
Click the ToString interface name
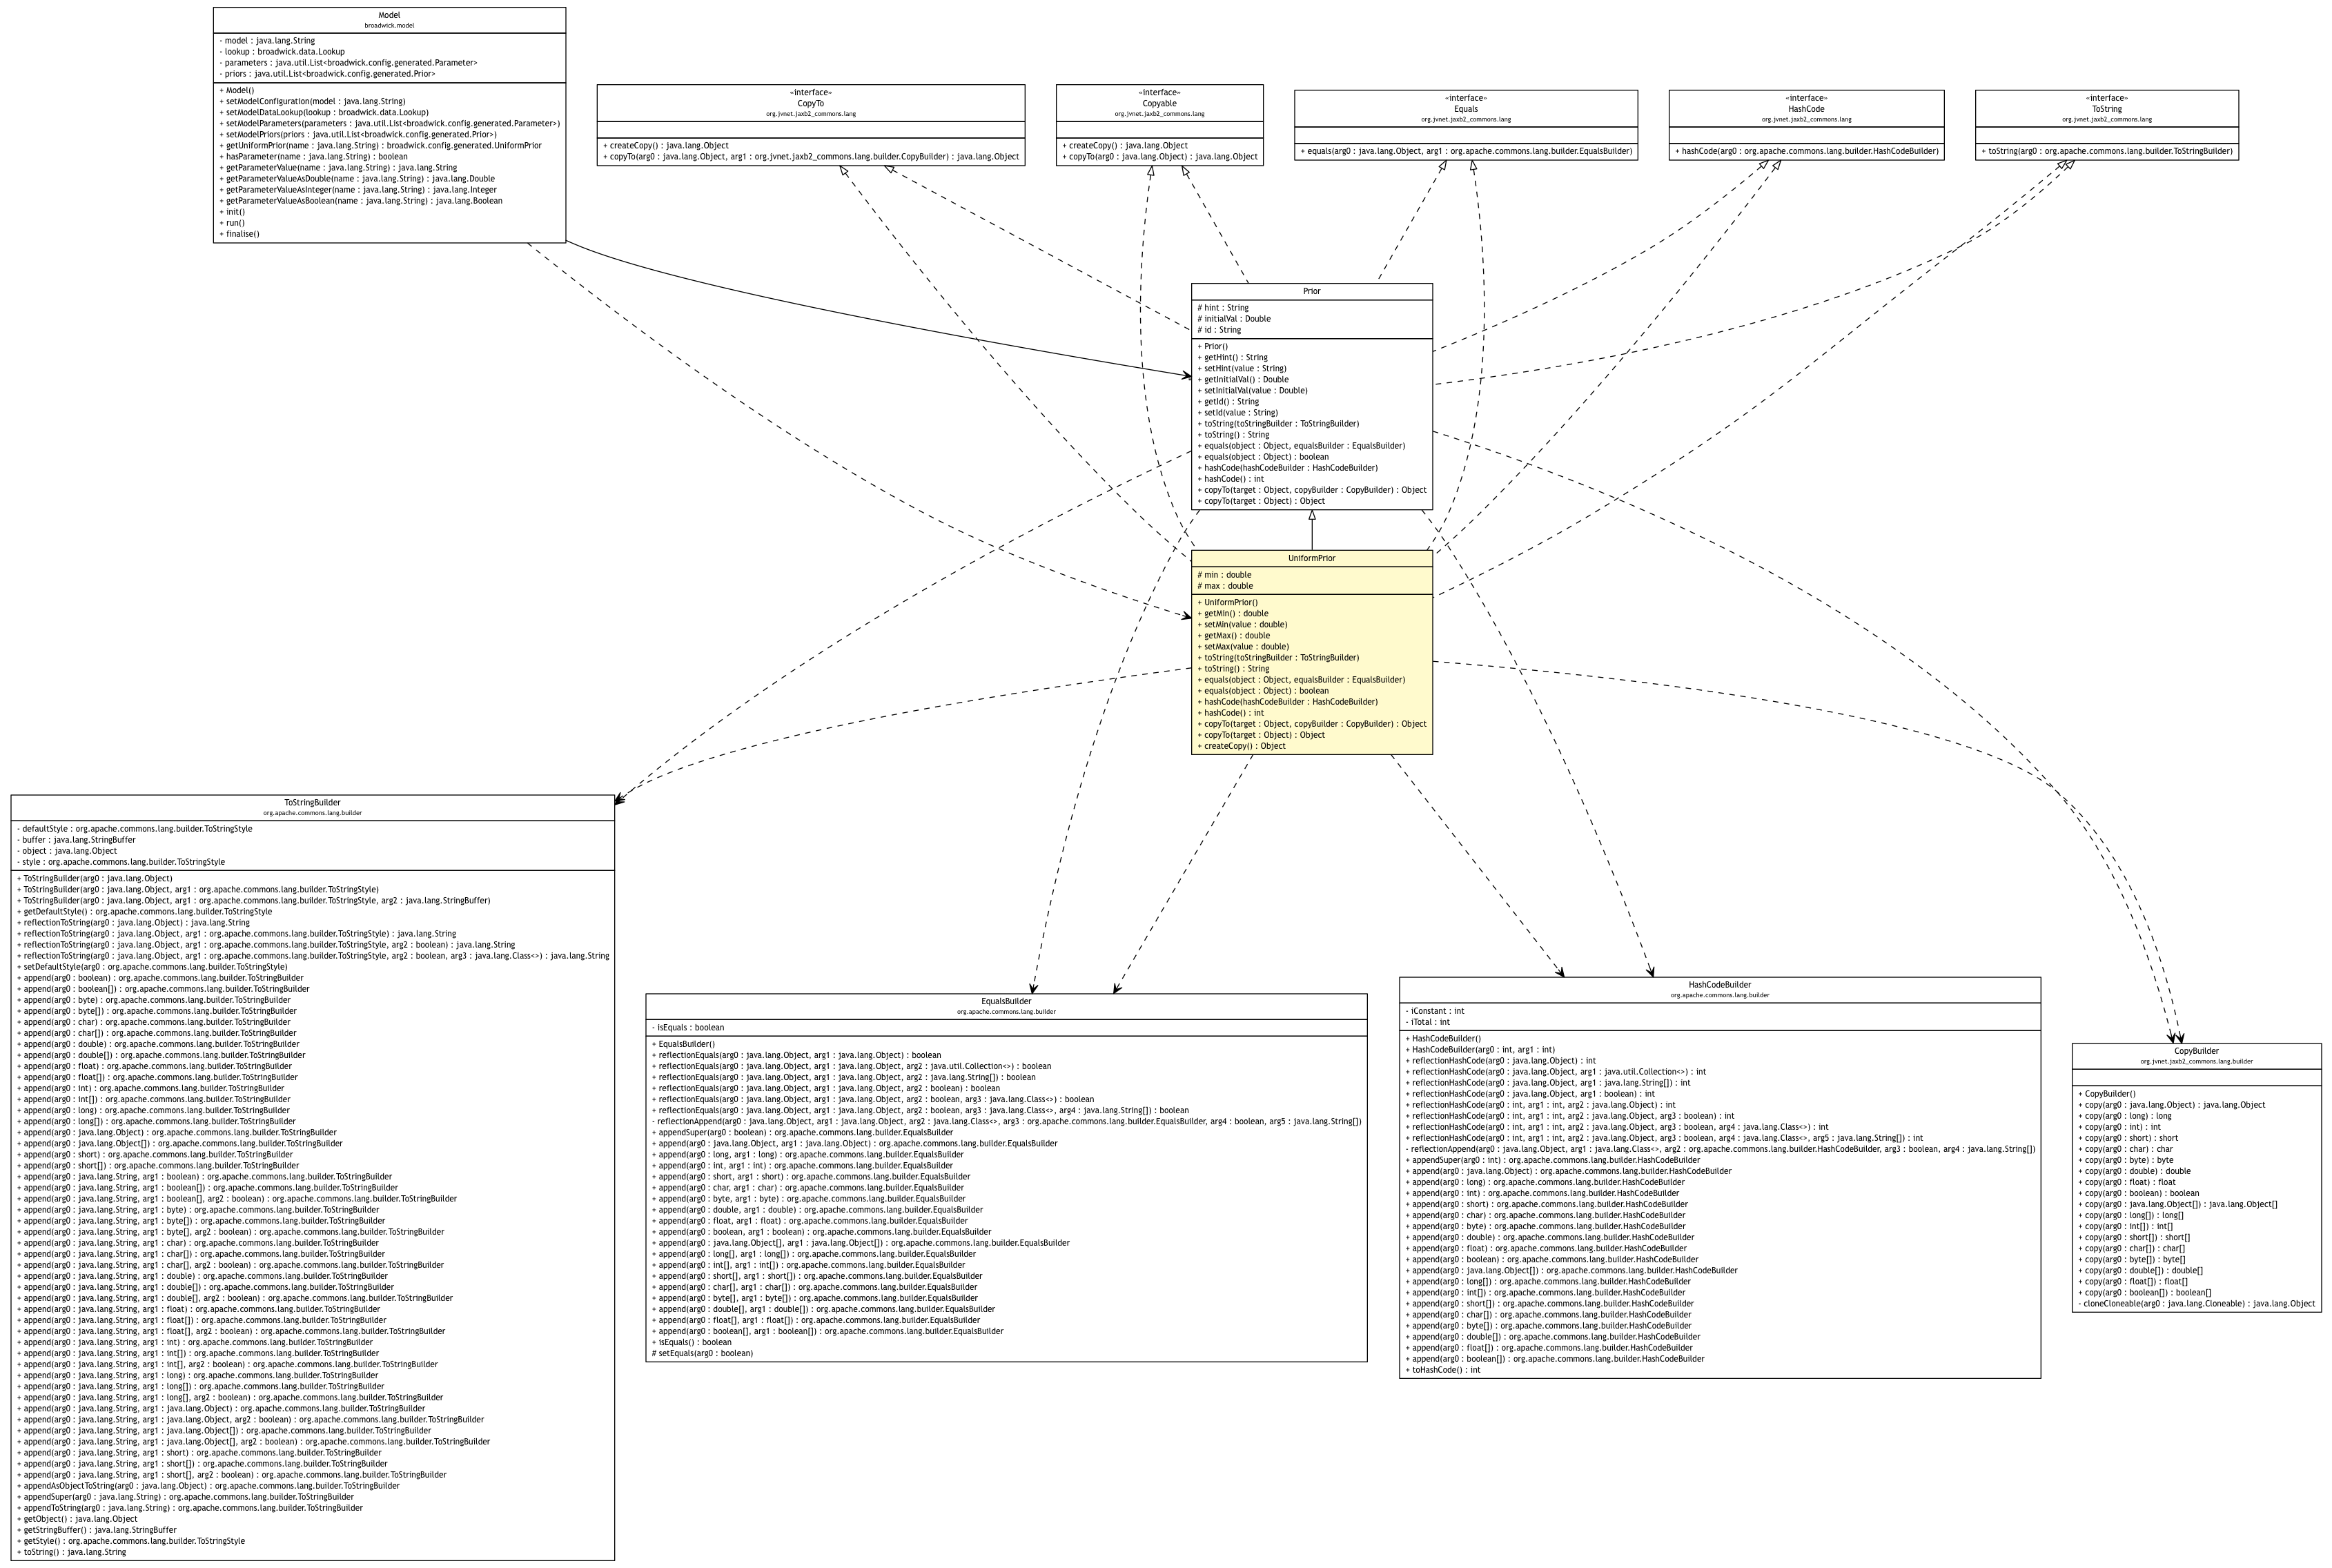pyautogui.click(x=2106, y=109)
